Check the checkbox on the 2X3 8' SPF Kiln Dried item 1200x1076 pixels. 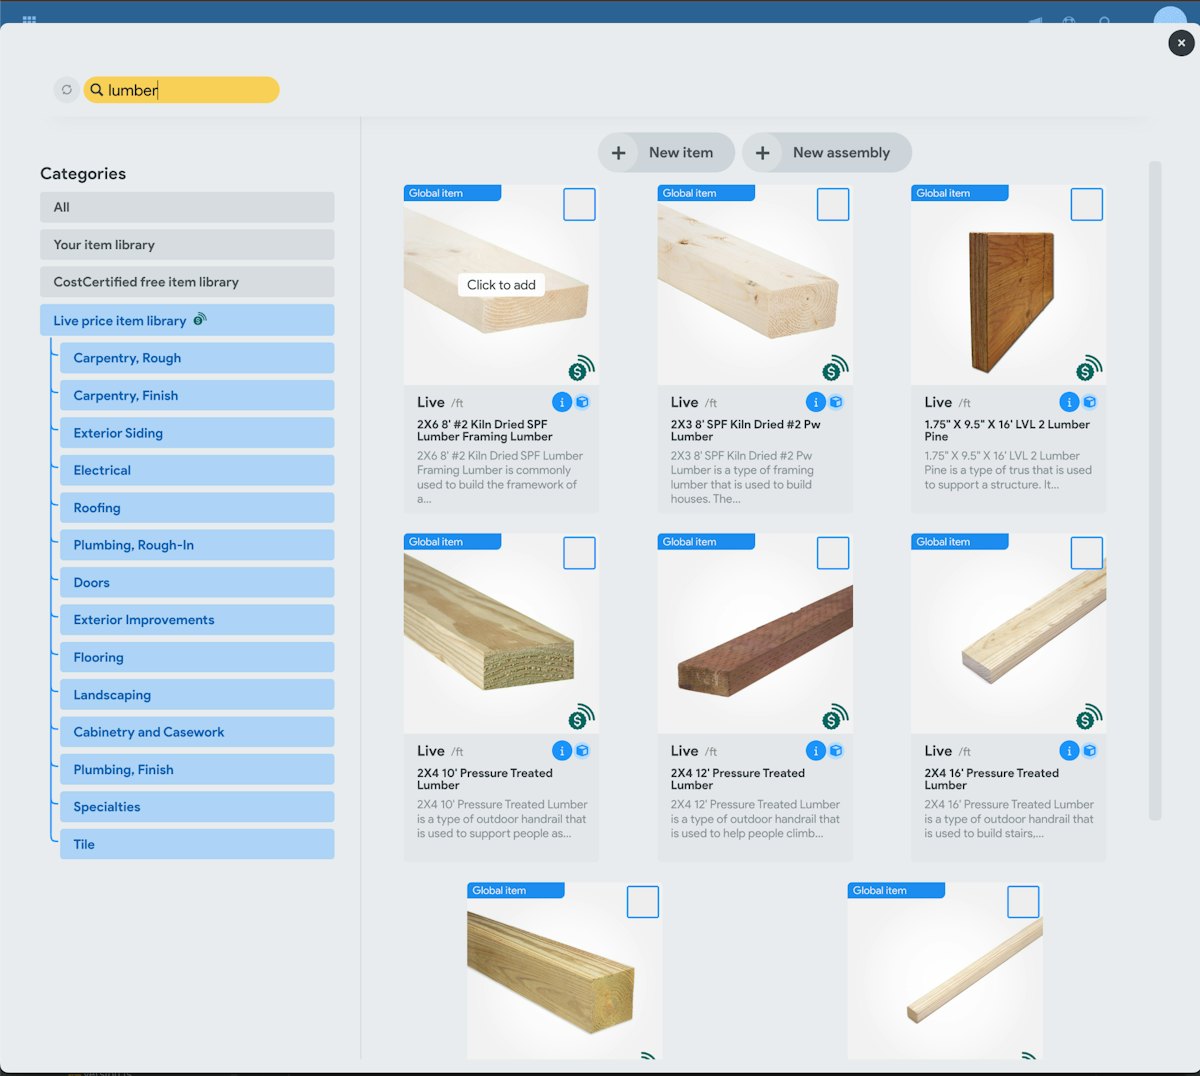[x=833, y=204]
